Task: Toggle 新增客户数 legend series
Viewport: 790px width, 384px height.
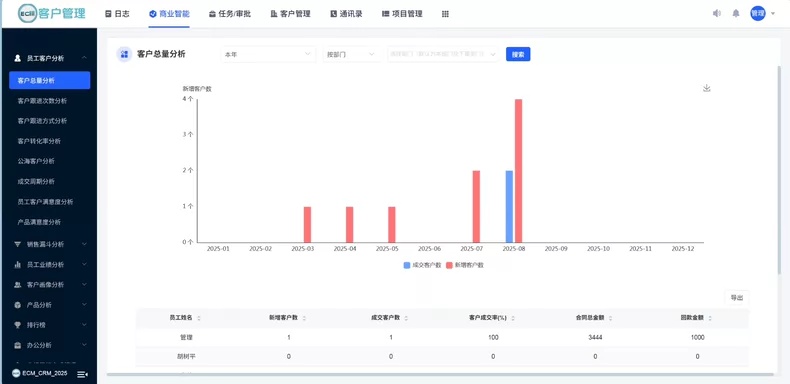Action: coord(465,265)
